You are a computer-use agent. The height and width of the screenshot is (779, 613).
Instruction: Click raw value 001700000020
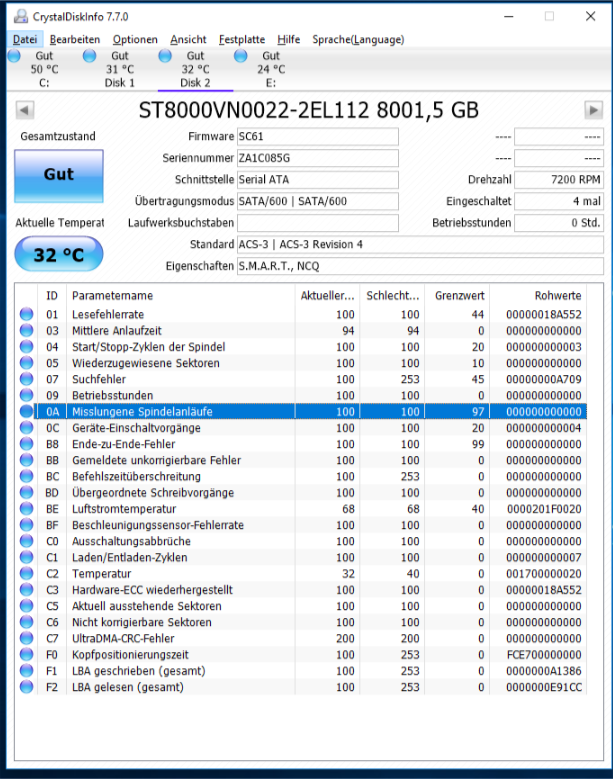coord(544,573)
